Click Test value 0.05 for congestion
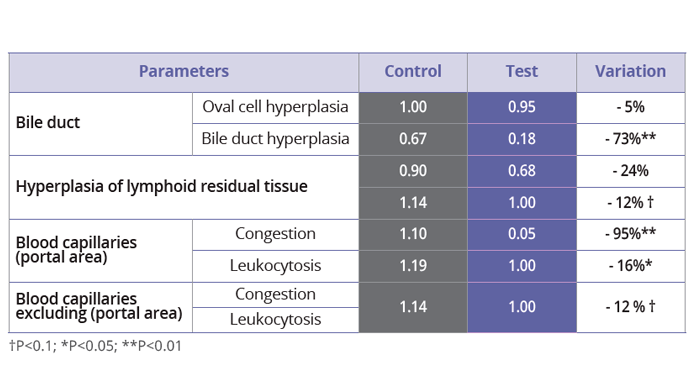 coord(522,234)
